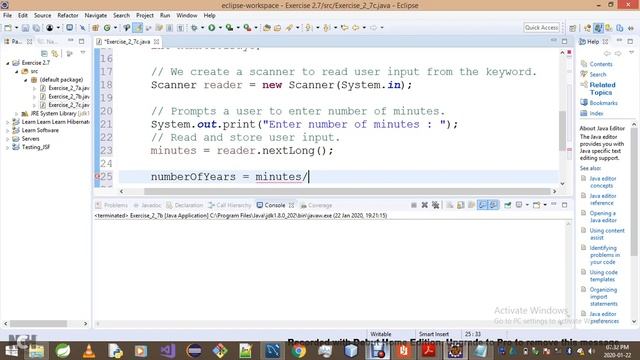
Task: Open Adobe Acrobat Reader from taskbar
Action: tap(429, 351)
